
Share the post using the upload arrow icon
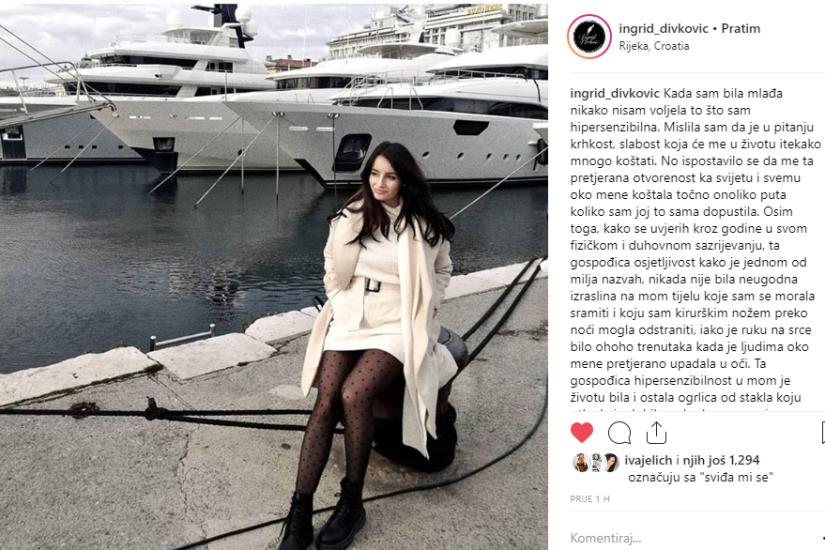(656, 433)
